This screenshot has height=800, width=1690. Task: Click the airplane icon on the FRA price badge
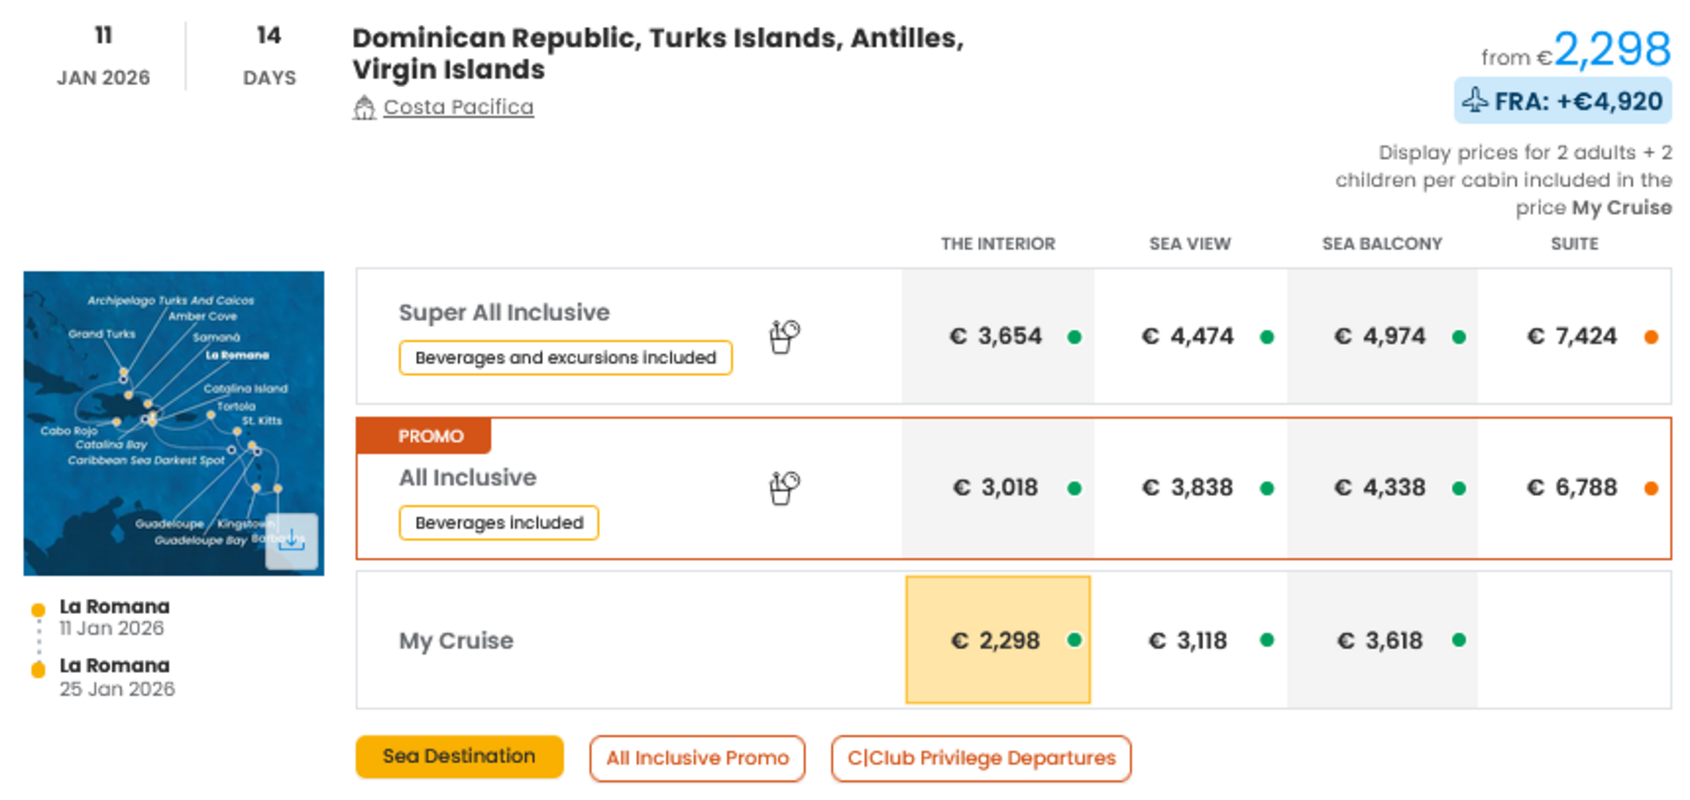[x=1478, y=100]
